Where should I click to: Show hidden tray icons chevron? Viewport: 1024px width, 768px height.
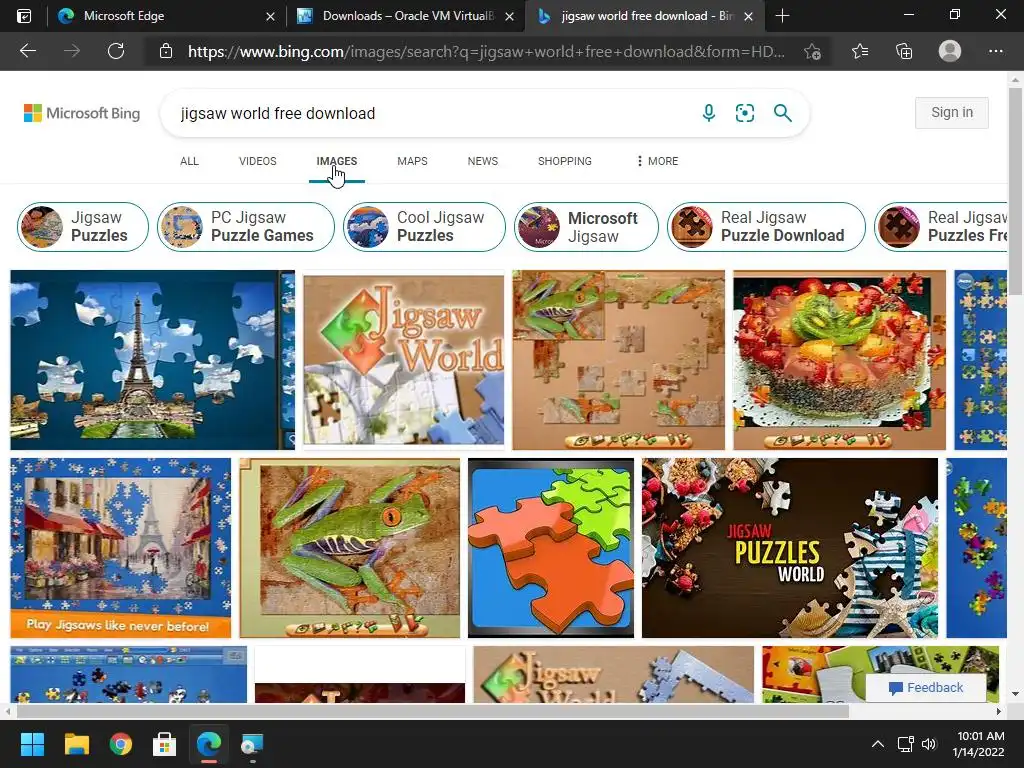pos(878,744)
